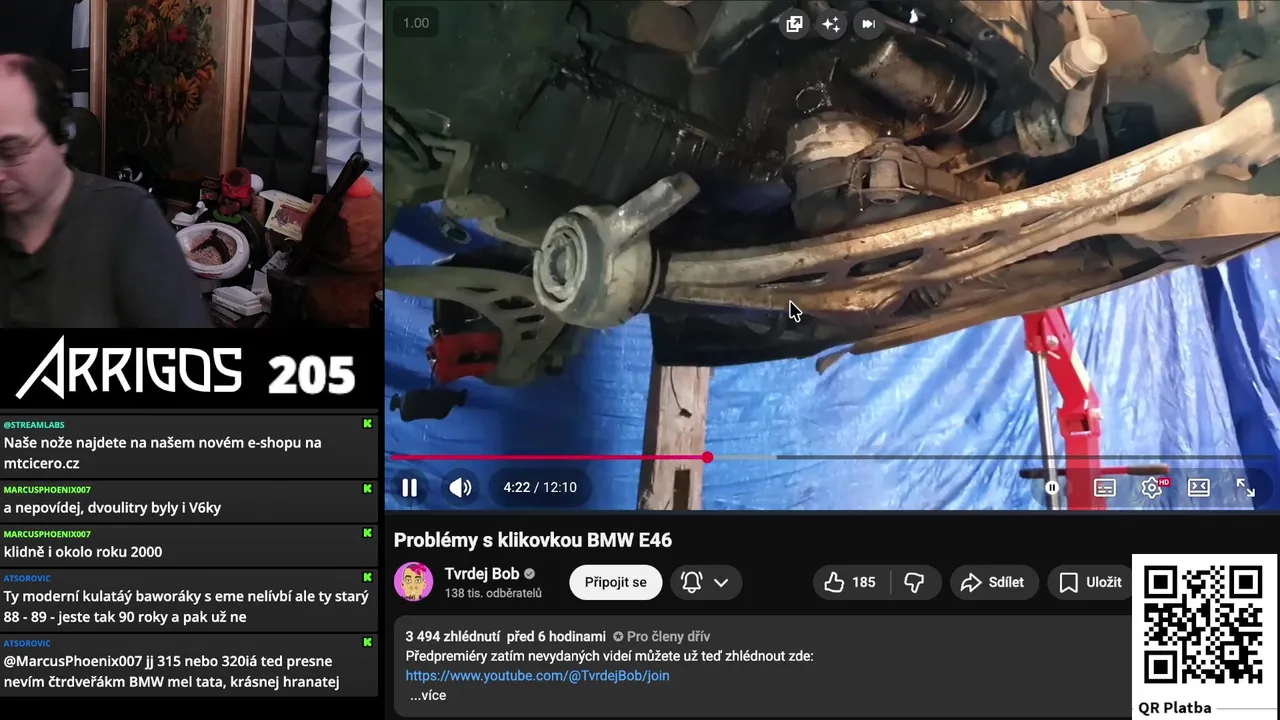Click the 'a nepovídej, dvoulitry byly' message
1280x720 pixels.
point(112,507)
